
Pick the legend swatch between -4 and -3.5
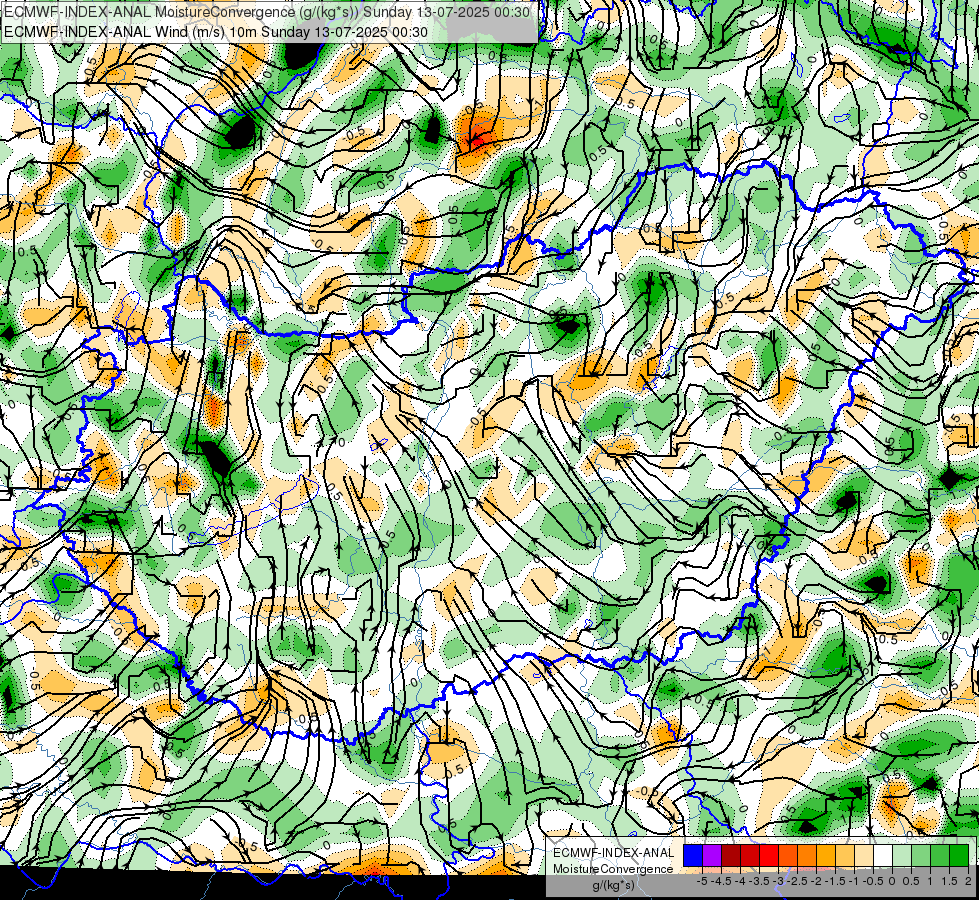tap(750, 855)
